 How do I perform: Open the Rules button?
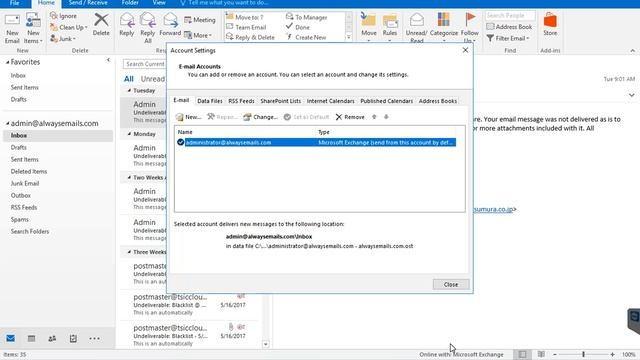(390, 27)
